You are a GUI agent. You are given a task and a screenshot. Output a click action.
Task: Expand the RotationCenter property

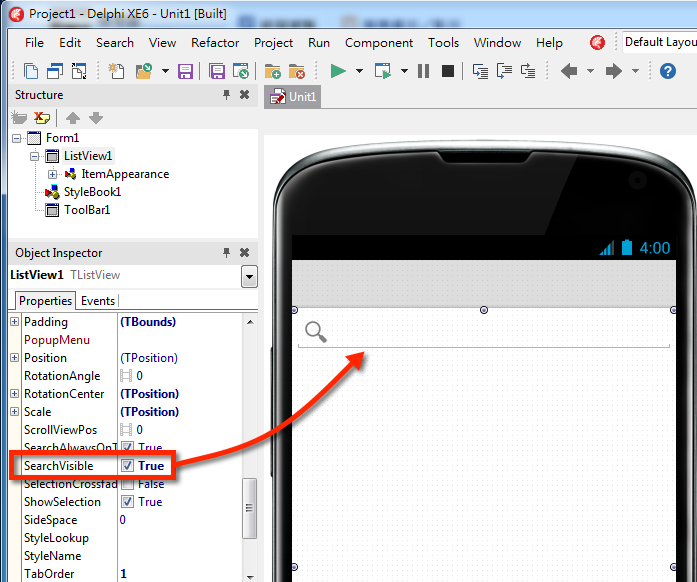pos(15,393)
